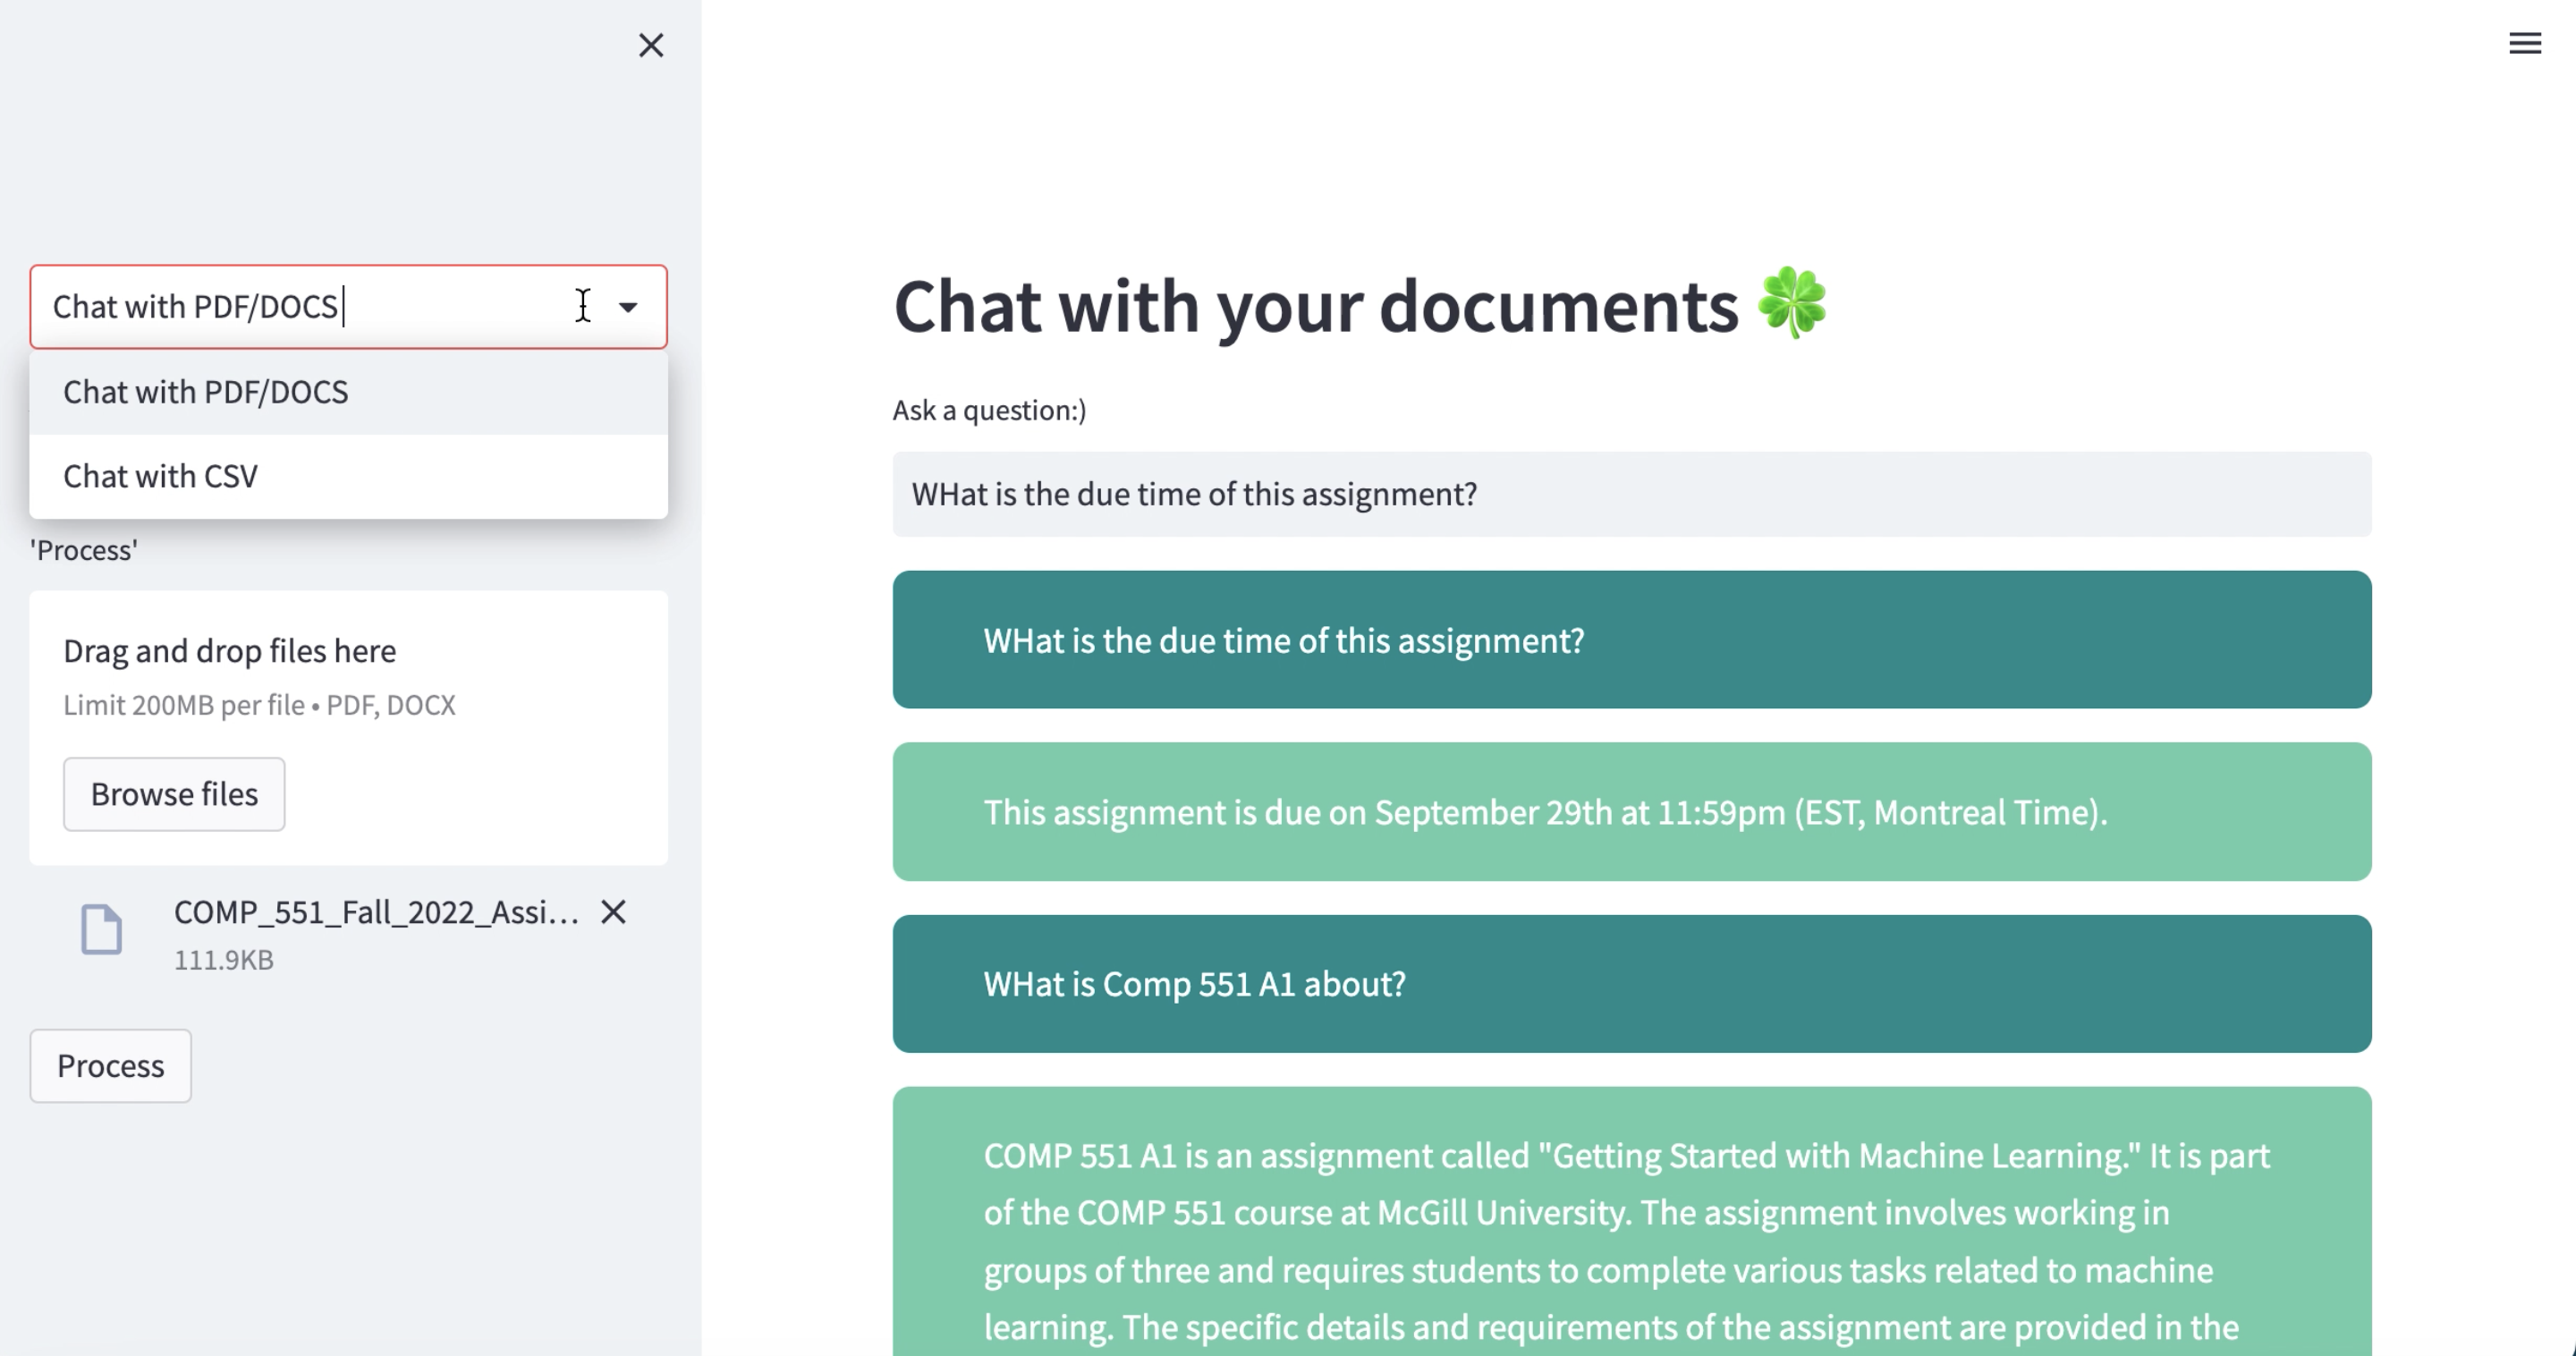Click the 'Chat with your documents' heading
2576x1356 pixels.
point(1315,306)
